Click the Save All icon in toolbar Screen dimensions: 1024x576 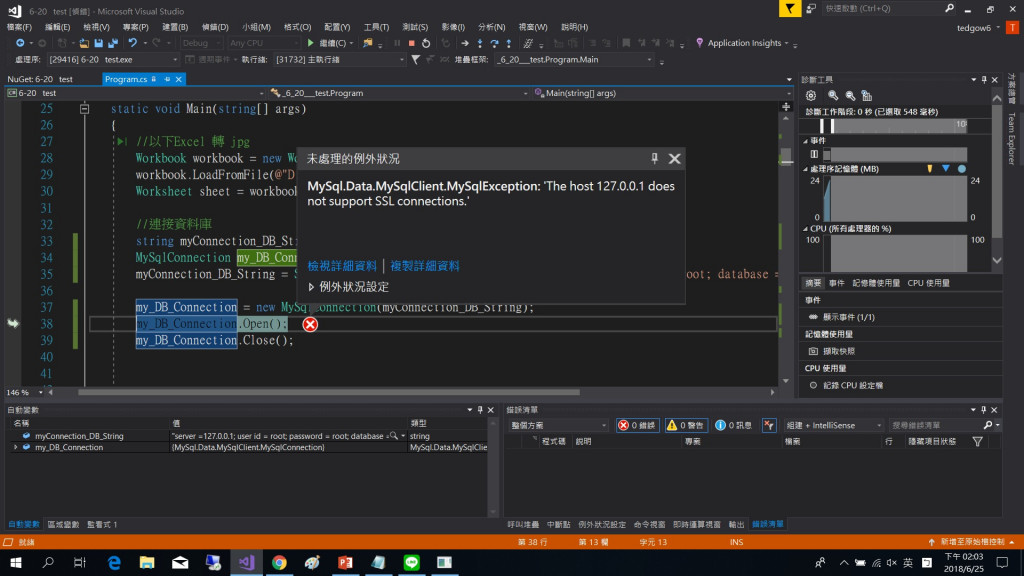112,43
